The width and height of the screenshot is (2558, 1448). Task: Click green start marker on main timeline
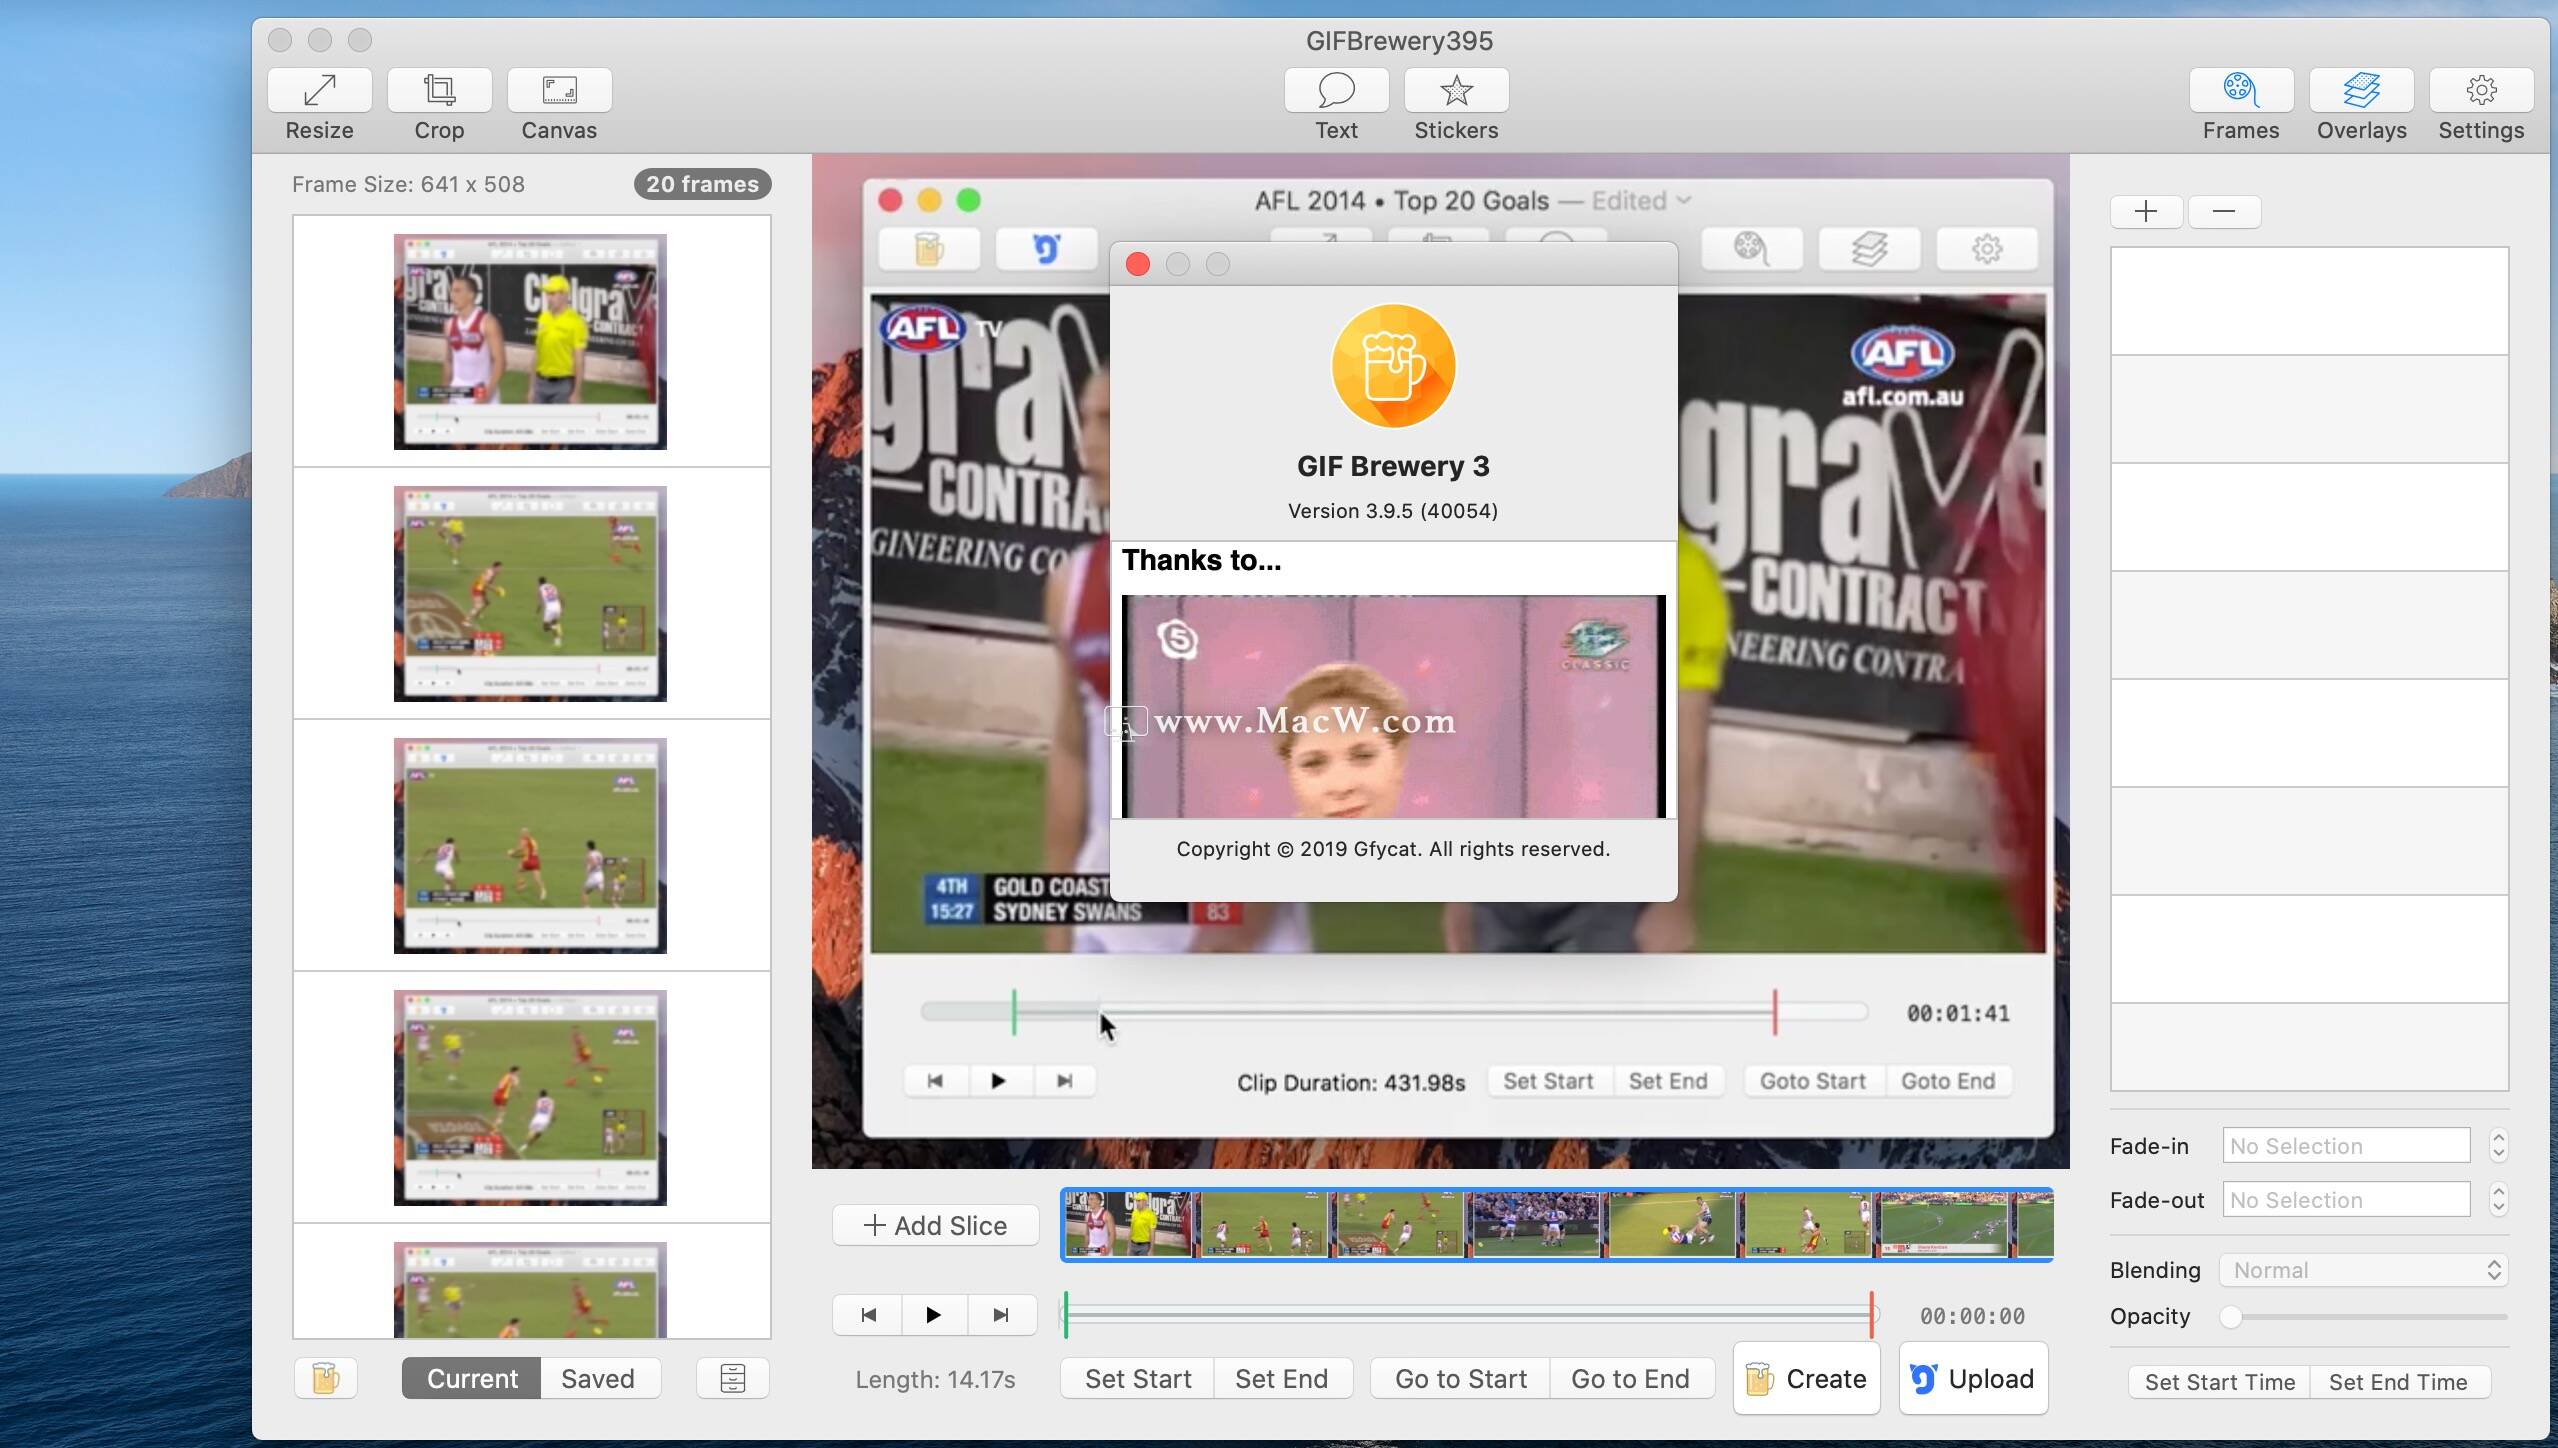click(1066, 1315)
